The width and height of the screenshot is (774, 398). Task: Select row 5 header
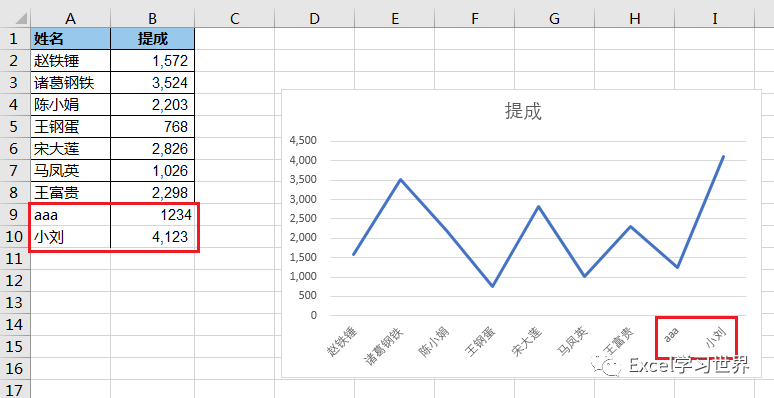(x=15, y=127)
